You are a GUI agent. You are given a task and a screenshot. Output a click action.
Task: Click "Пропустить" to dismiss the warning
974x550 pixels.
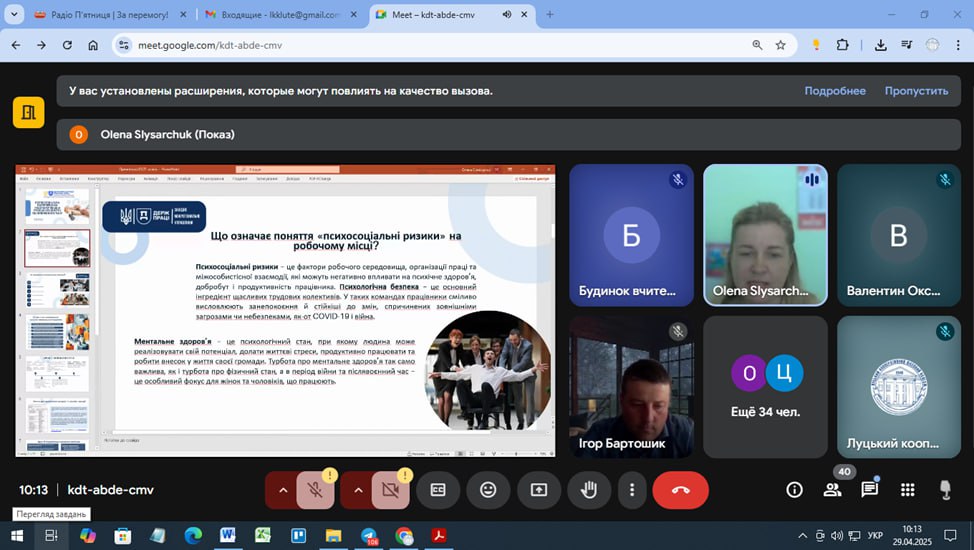click(x=916, y=91)
